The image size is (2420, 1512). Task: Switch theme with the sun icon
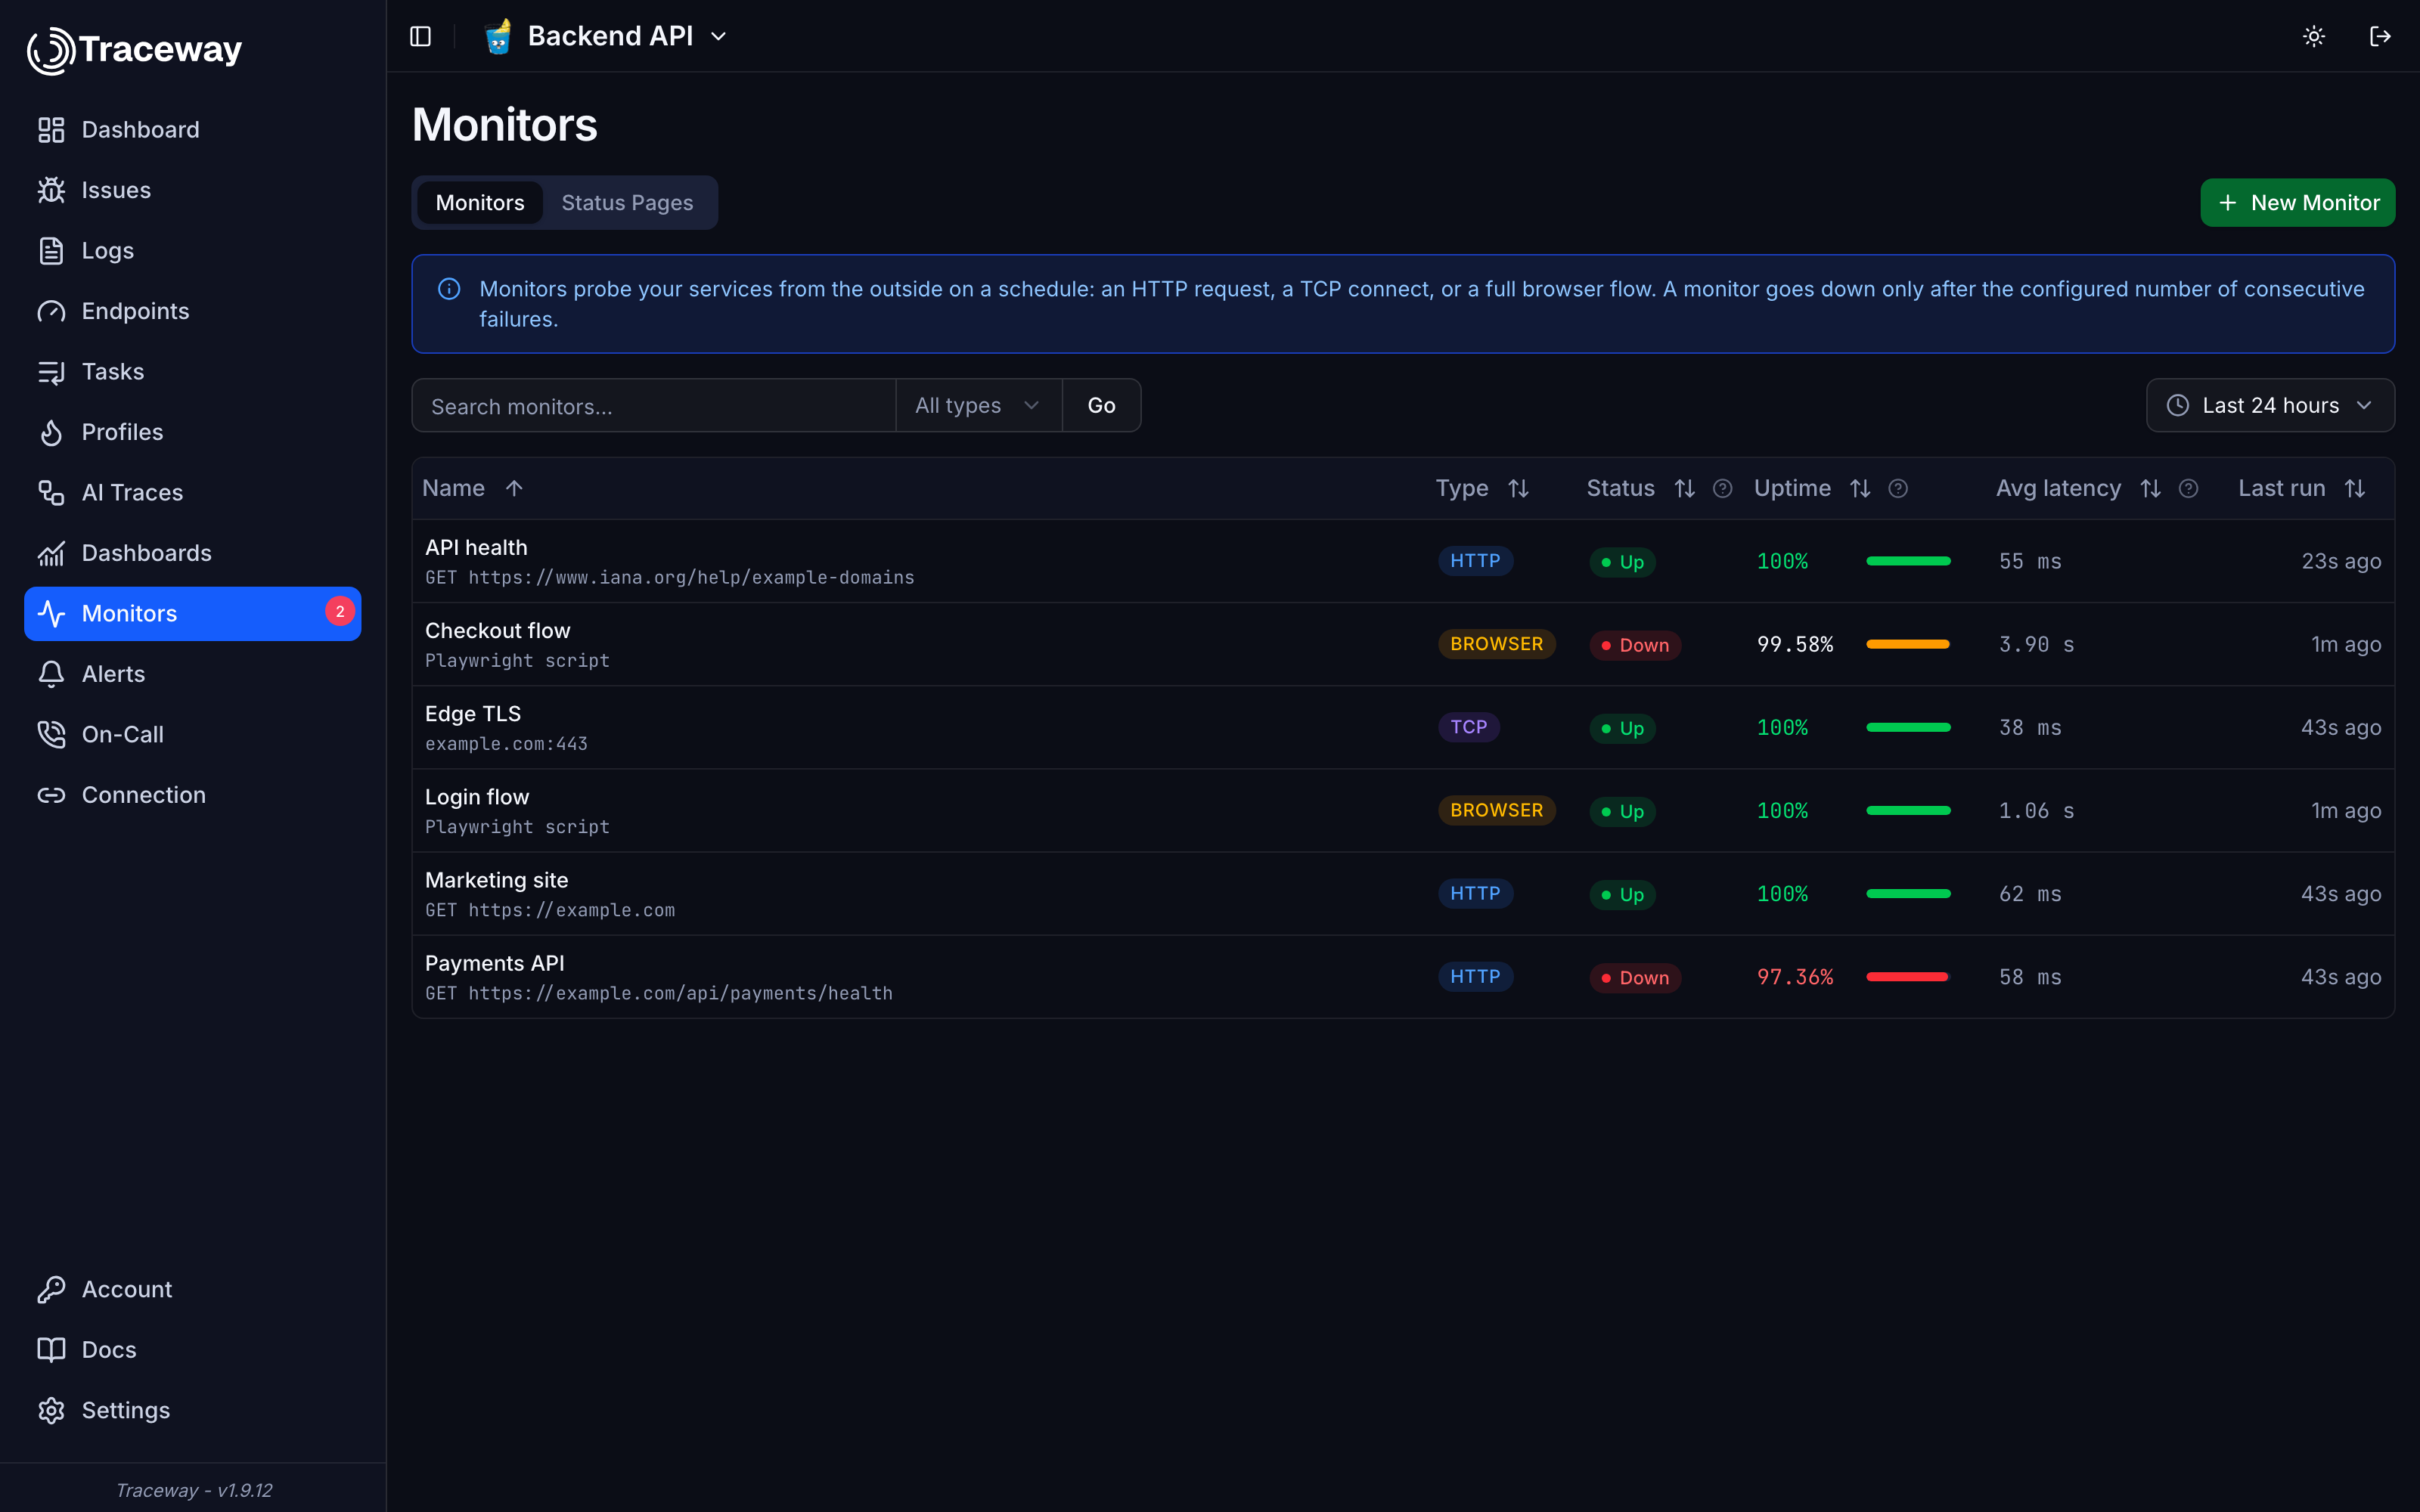(2314, 36)
